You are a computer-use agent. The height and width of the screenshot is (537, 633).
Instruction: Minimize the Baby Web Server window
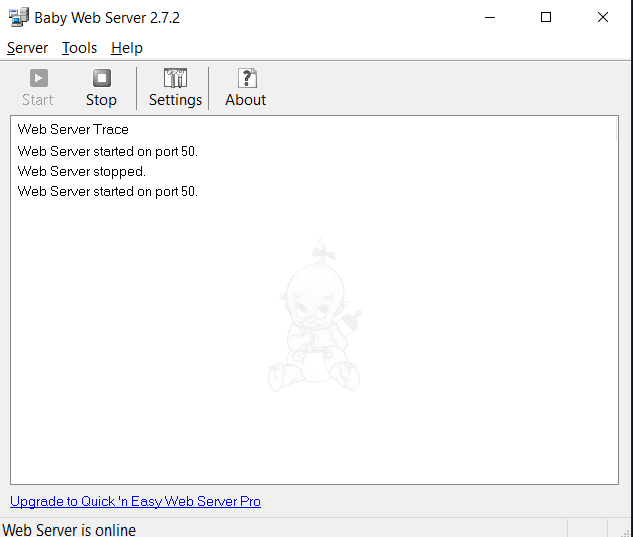click(x=490, y=17)
